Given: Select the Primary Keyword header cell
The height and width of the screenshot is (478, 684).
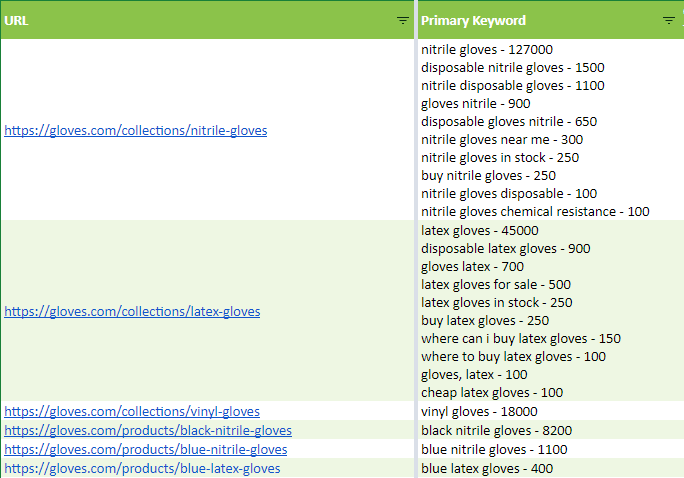Looking at the screenshot, I should [x=530, y=20].
